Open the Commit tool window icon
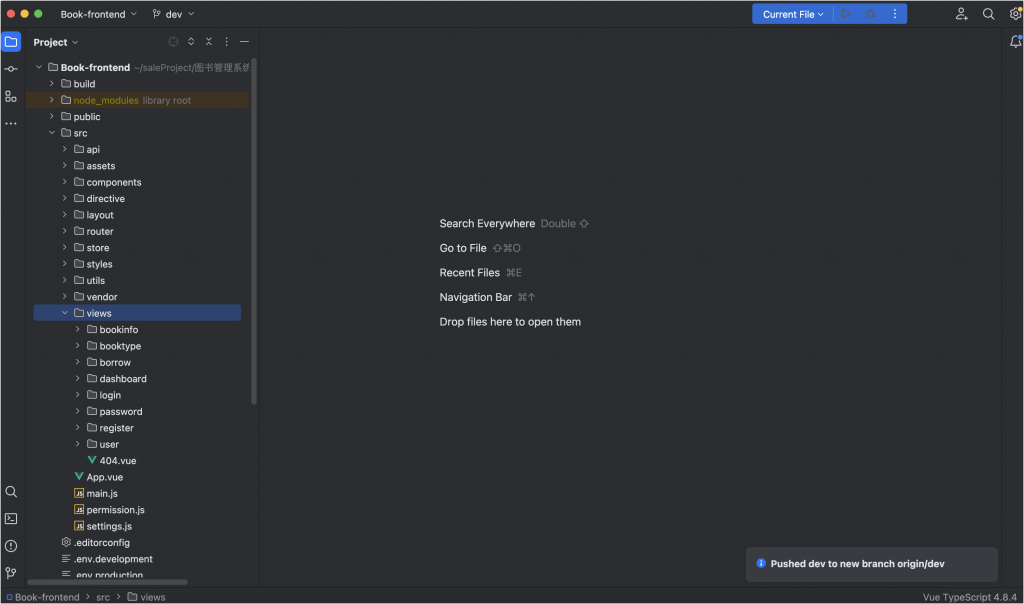This screenshot has height=604, width=1024. tap(11, 69)
